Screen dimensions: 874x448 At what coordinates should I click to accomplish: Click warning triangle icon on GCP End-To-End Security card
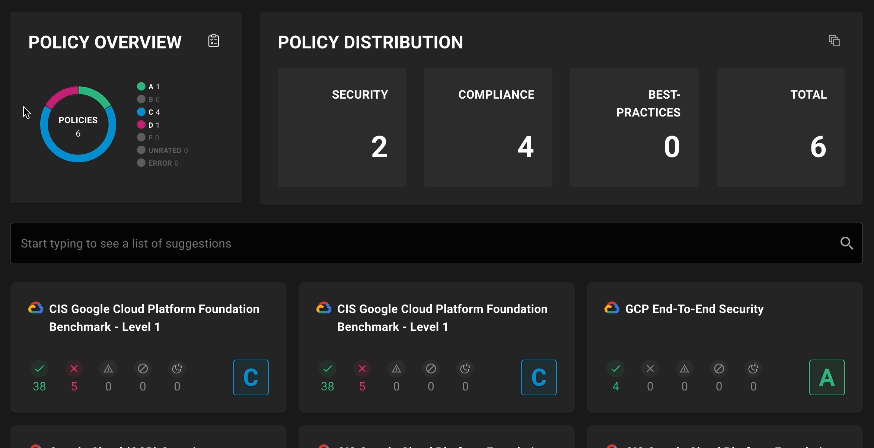(684, 368)
